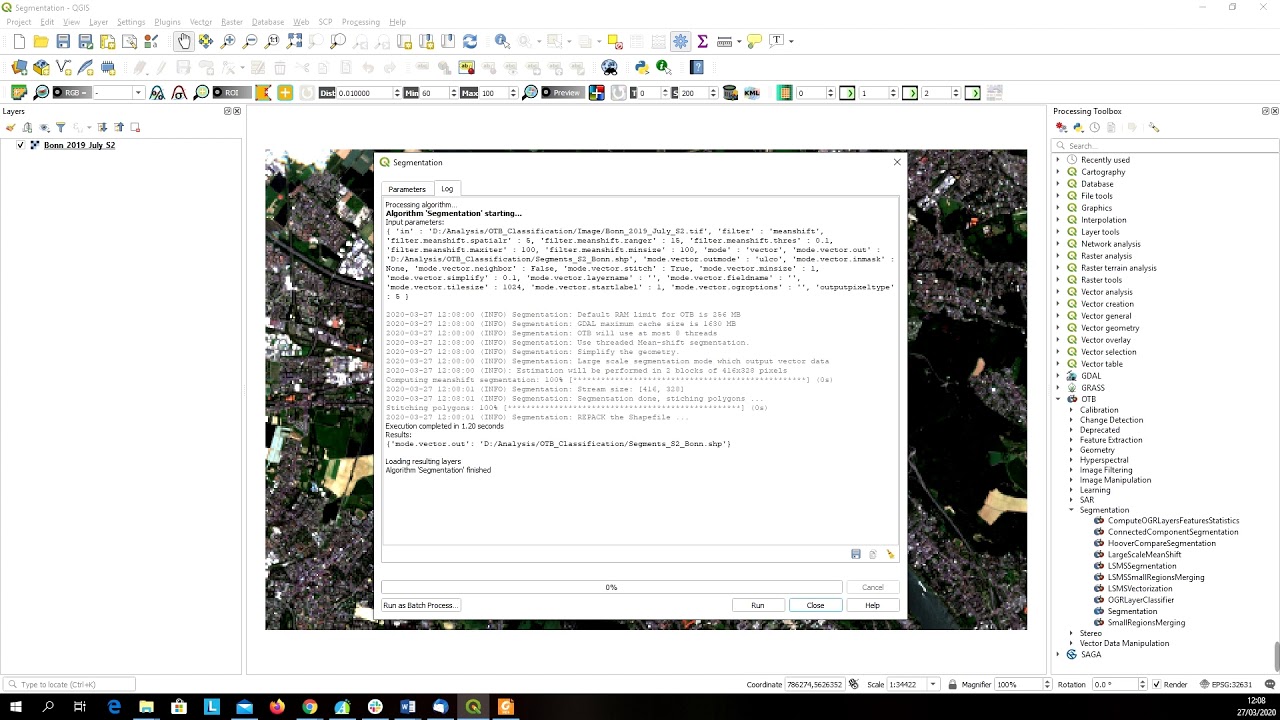The width and height of the screenshot is (1280, 720).
Task: Click the Type to locate search box
Action: [69, 684]
